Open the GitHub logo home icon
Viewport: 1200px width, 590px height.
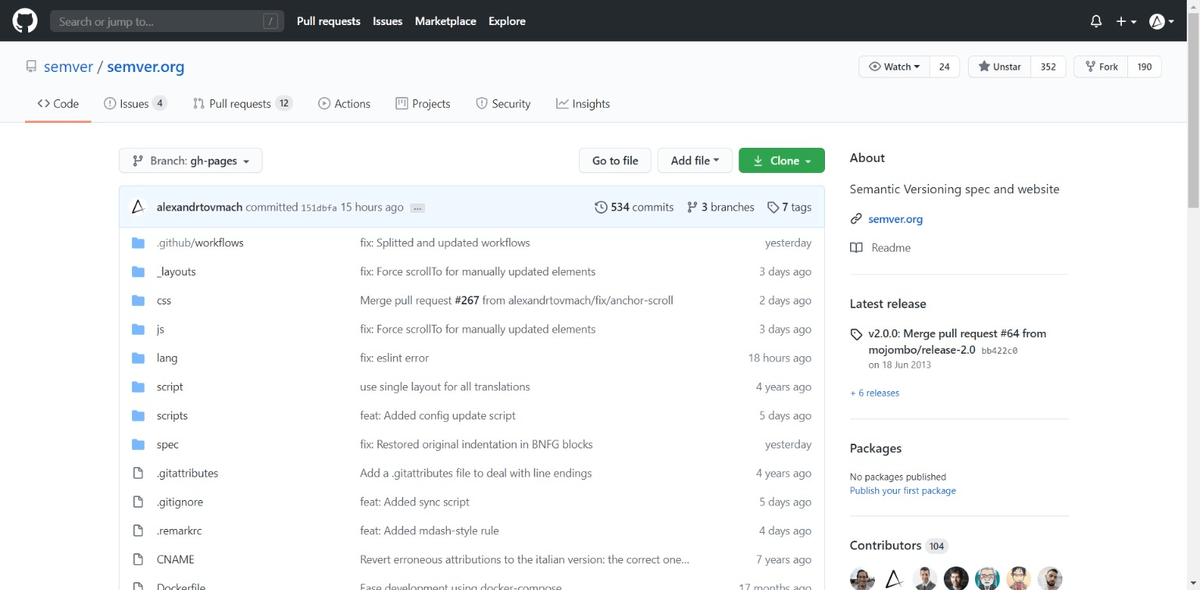pyautogui.click(x=25, y=21)
